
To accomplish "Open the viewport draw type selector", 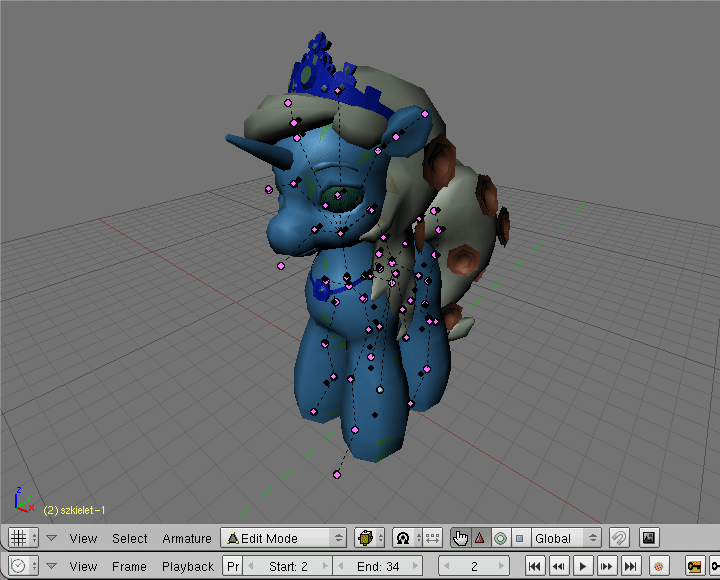I will coord(370,538).
